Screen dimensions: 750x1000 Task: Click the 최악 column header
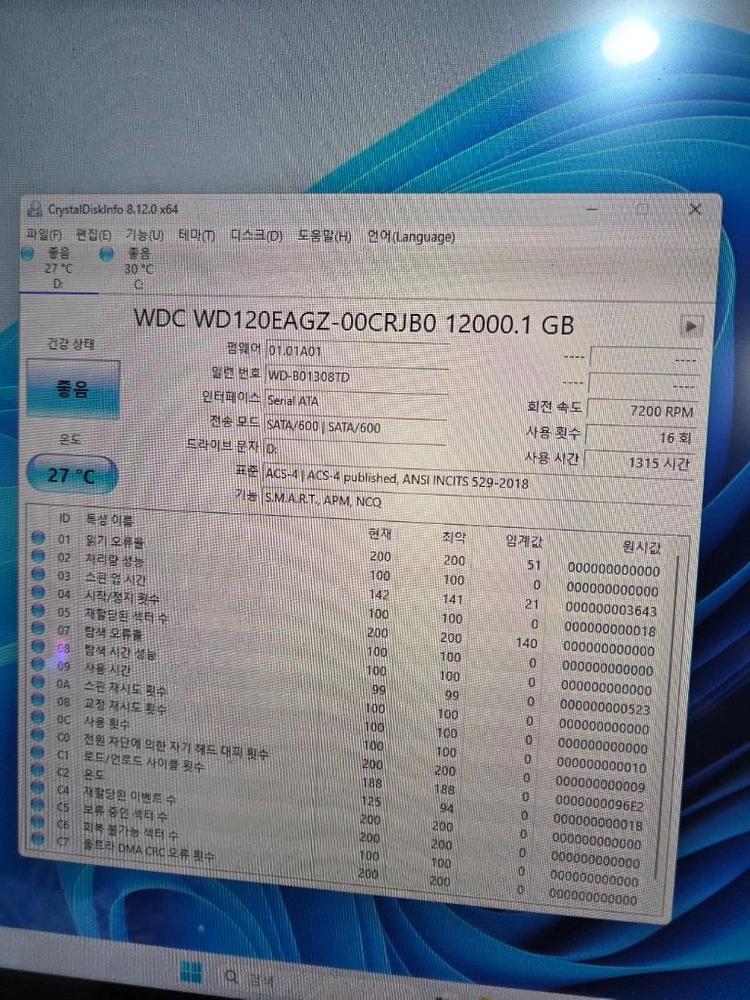(x=454, y=538)
